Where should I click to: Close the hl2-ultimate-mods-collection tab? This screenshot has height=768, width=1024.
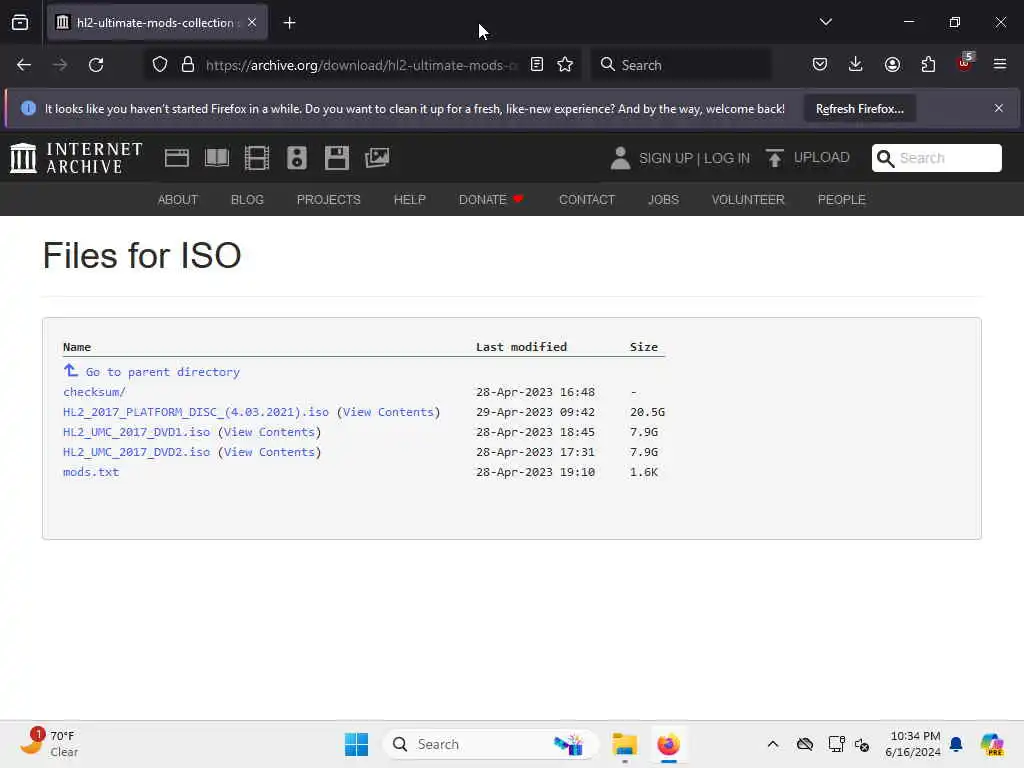point(252,23)
